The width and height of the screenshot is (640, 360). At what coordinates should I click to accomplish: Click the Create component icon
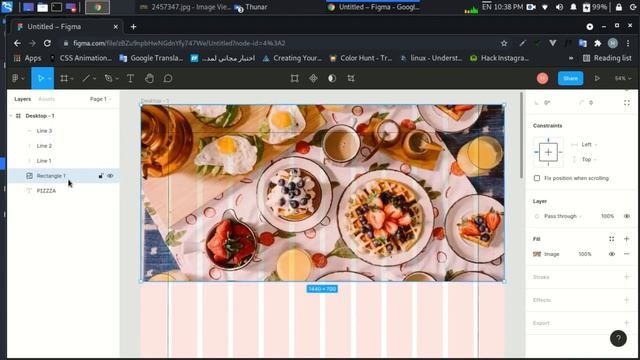313,78
